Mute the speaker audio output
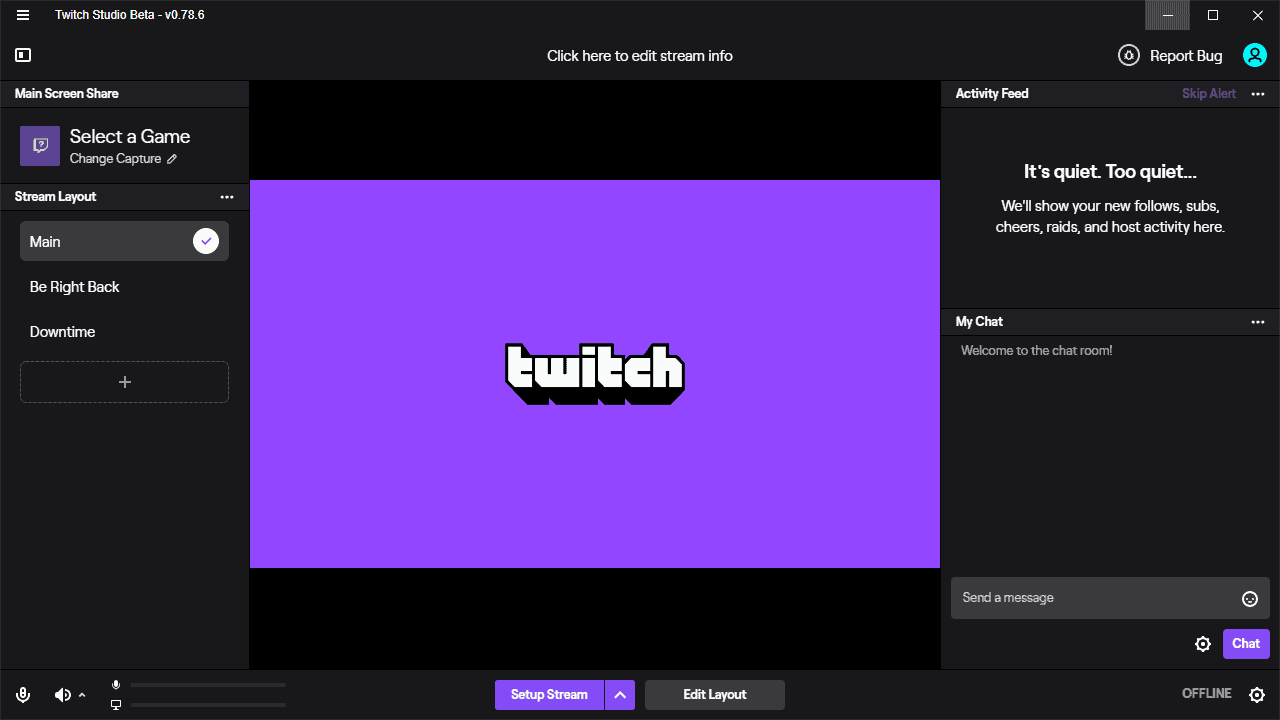 [x=61, y=694]
